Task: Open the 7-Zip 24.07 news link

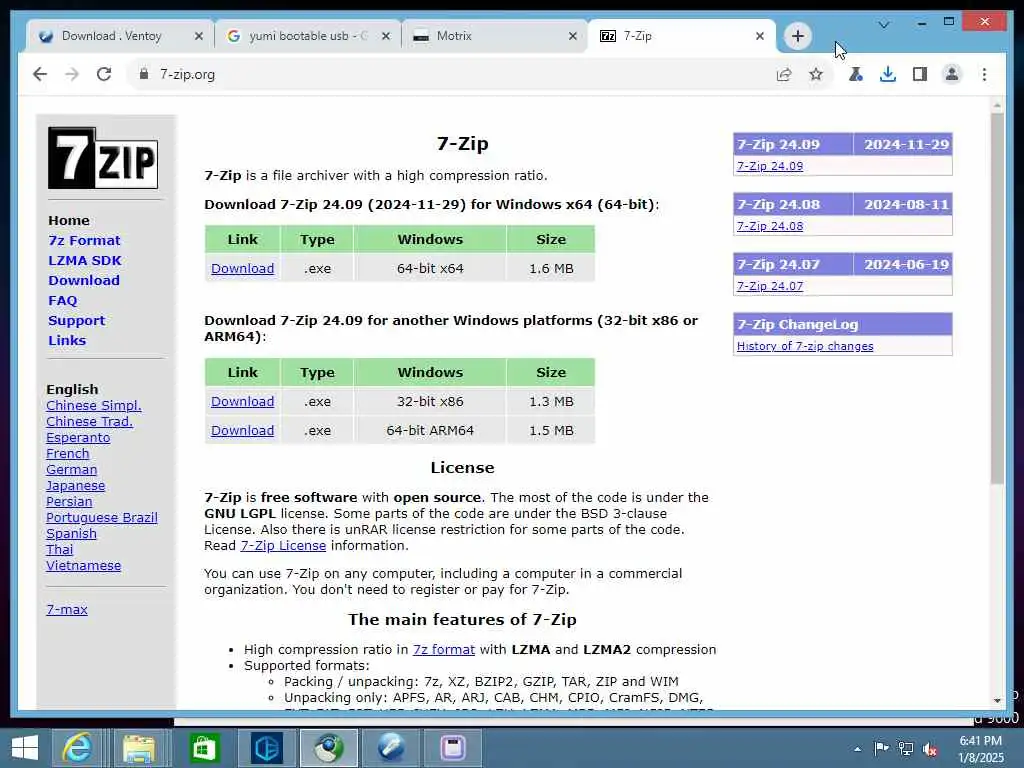Action: pos(770,286)
